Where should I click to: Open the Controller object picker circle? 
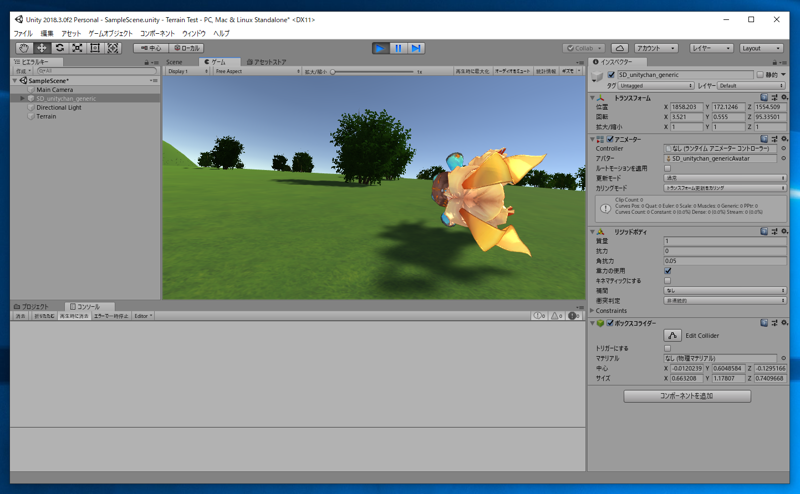[784, 149]
